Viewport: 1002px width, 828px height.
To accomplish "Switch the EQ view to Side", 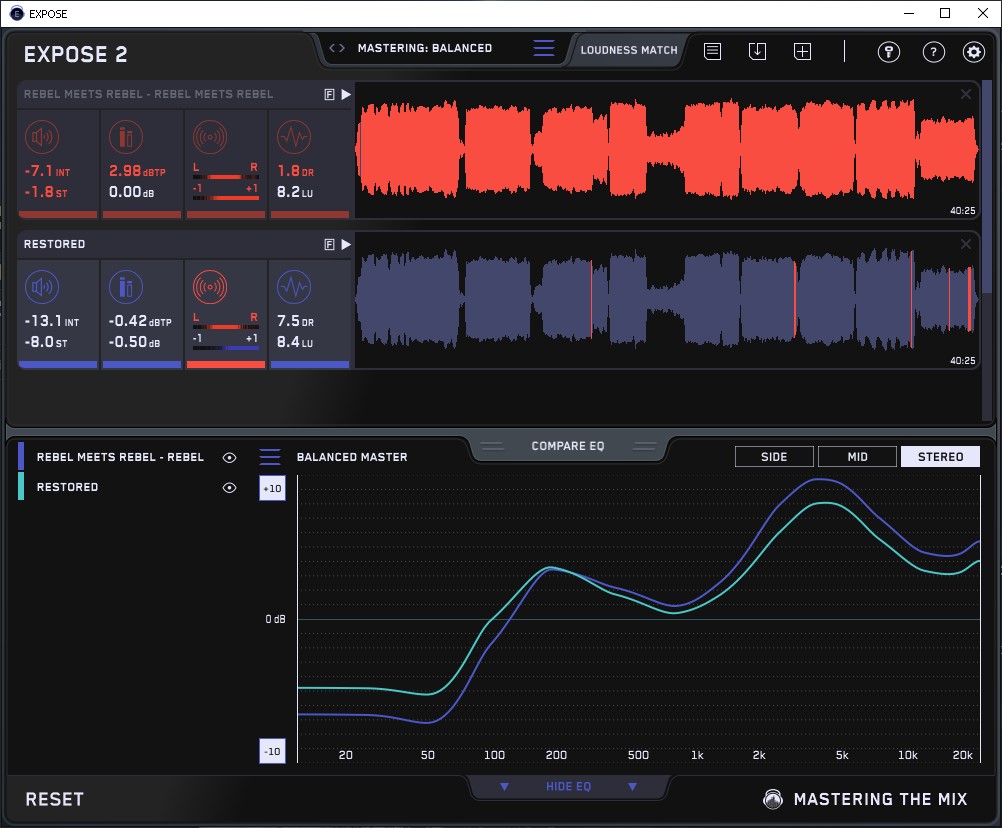I will pos(774,457).
